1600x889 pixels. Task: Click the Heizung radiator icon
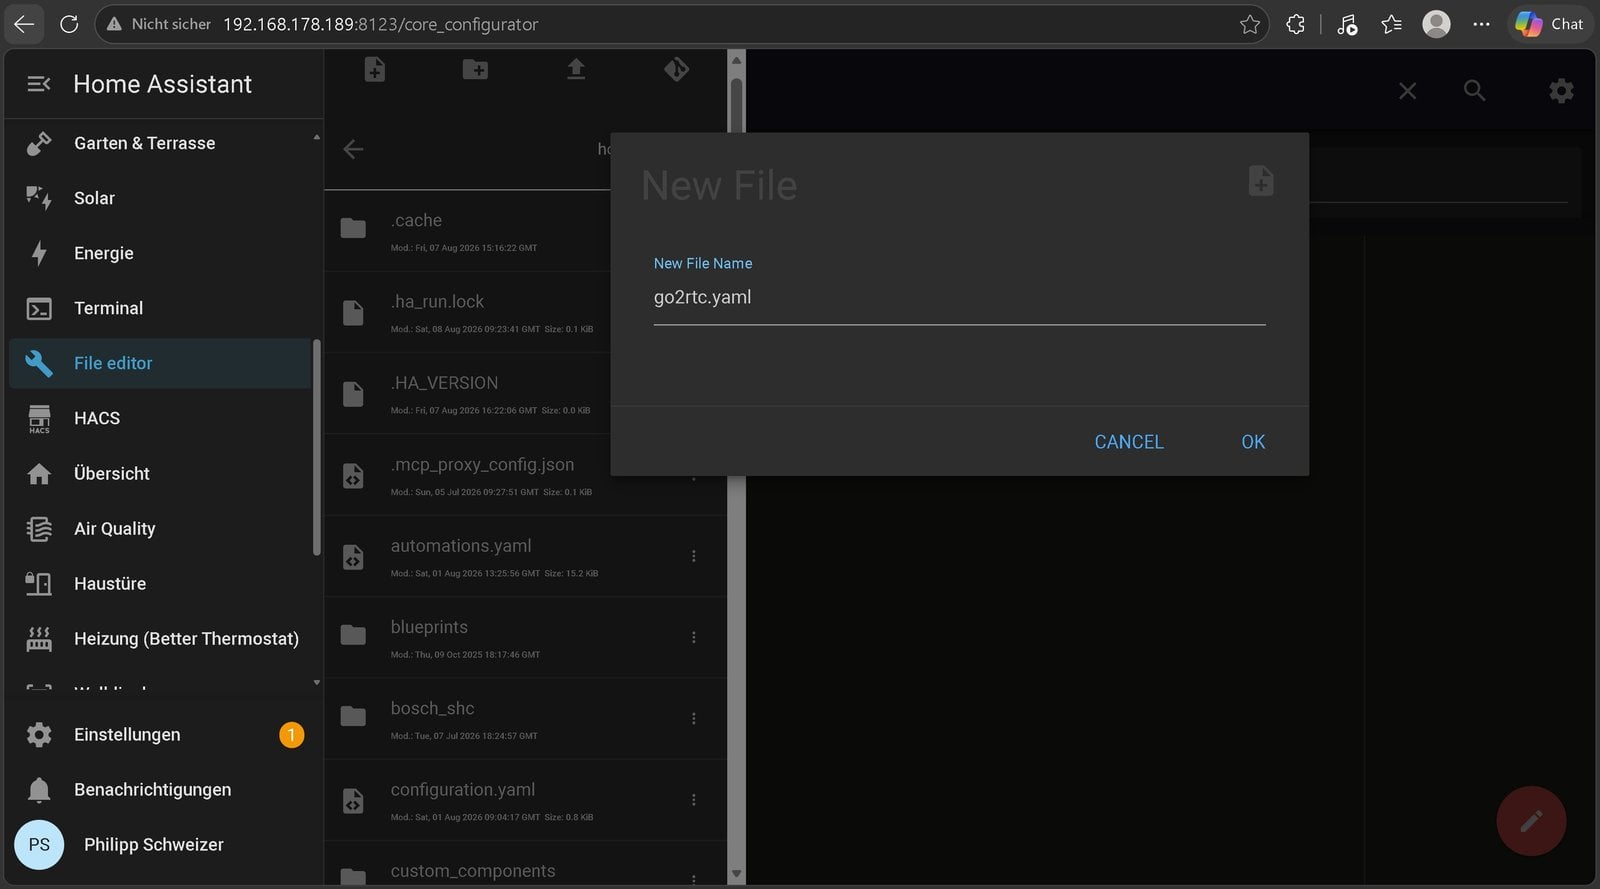click(x=39, y=638)
